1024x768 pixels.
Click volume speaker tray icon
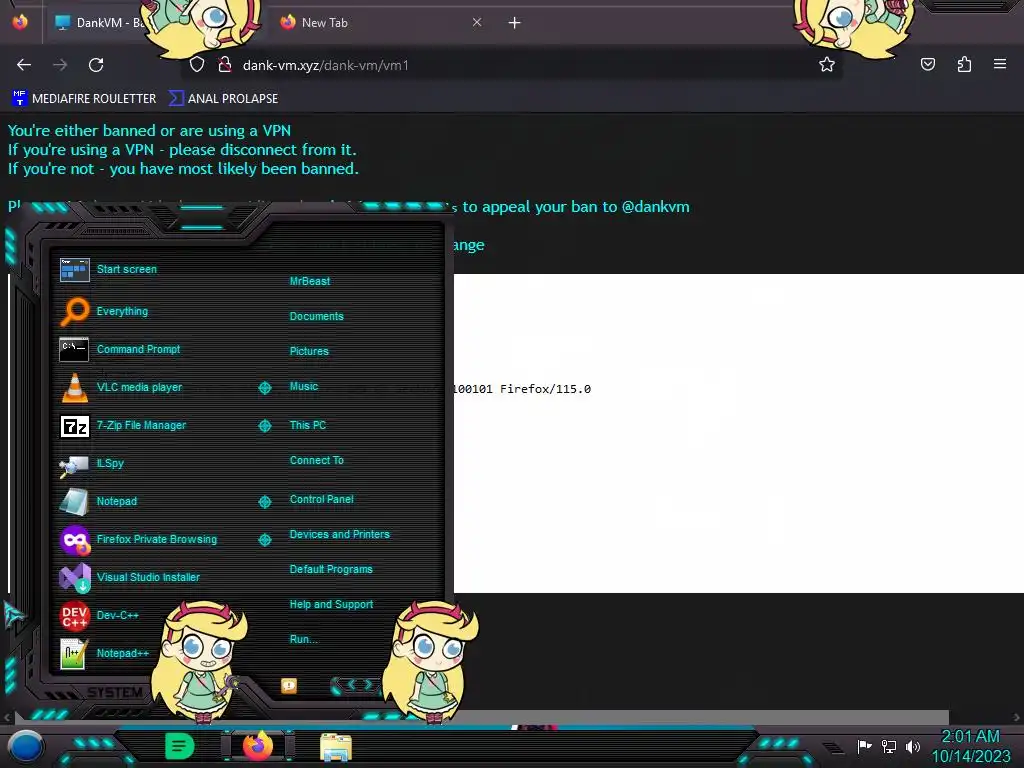[x=912, y=746]
